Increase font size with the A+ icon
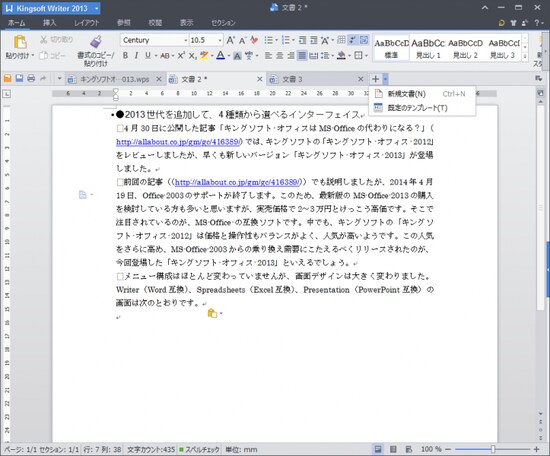 click(x=230, y=40)
